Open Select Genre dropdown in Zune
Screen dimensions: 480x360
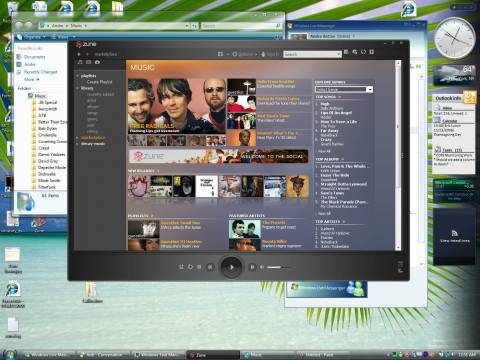344,89
